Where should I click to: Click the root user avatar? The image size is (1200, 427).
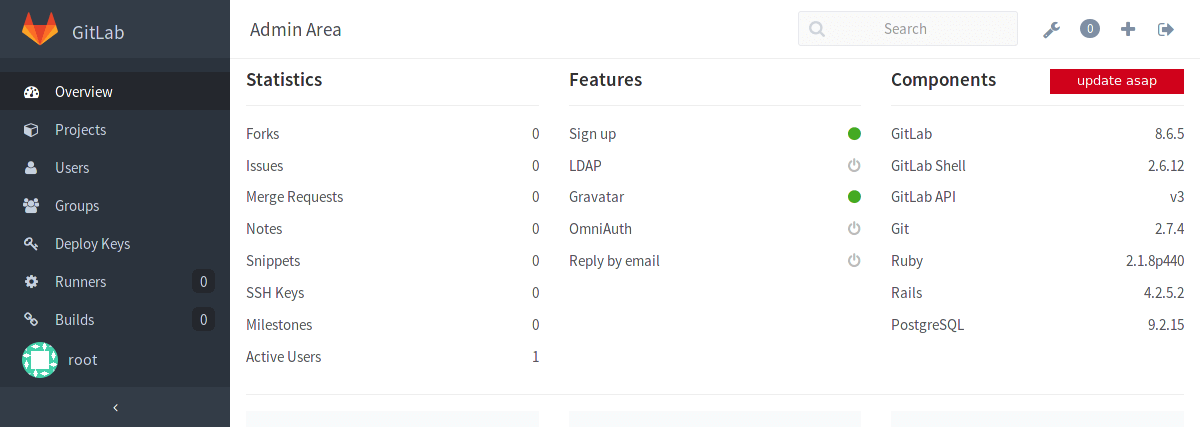40,360
